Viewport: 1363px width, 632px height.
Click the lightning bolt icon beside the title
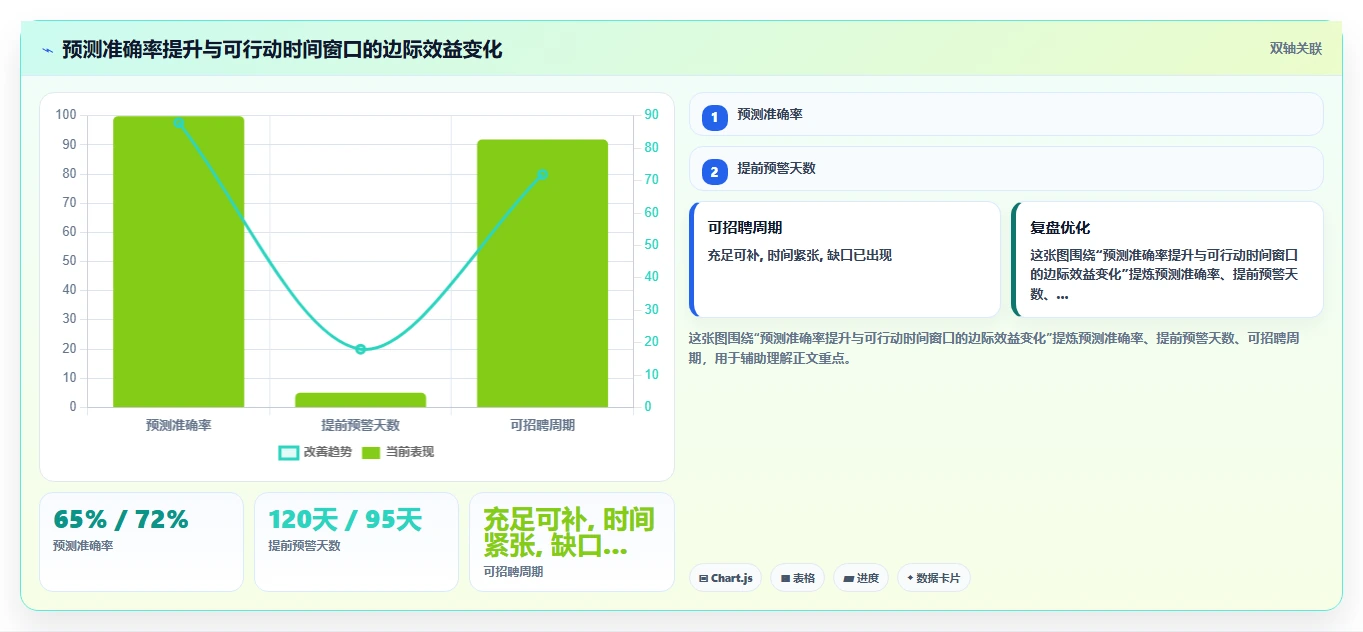(48, 50)
